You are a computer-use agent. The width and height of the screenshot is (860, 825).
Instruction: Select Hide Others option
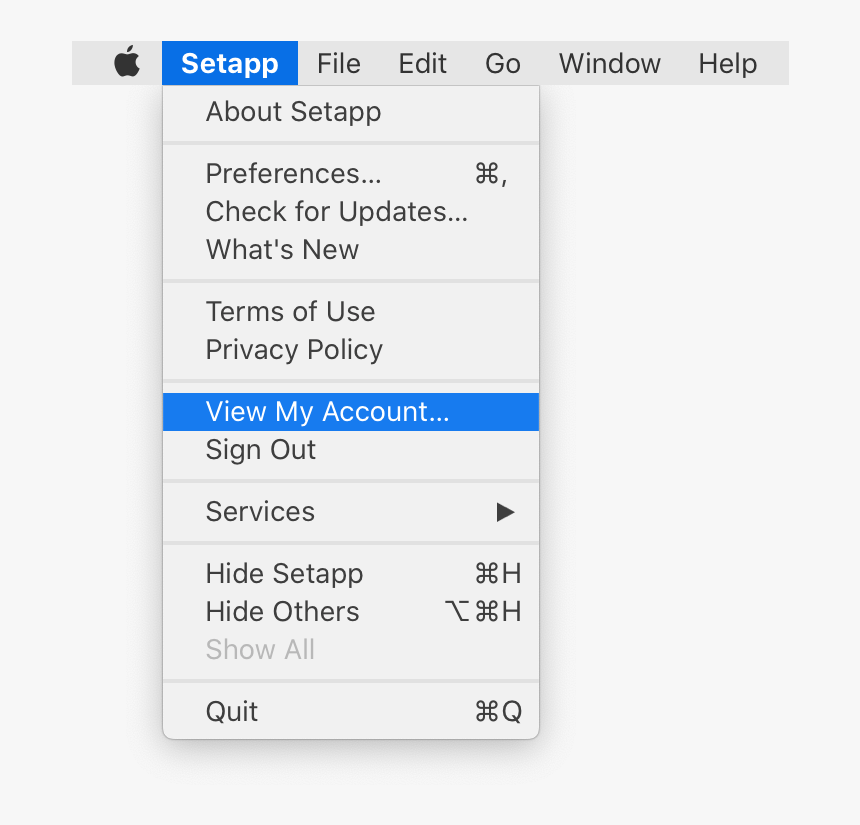coord(282,612)
